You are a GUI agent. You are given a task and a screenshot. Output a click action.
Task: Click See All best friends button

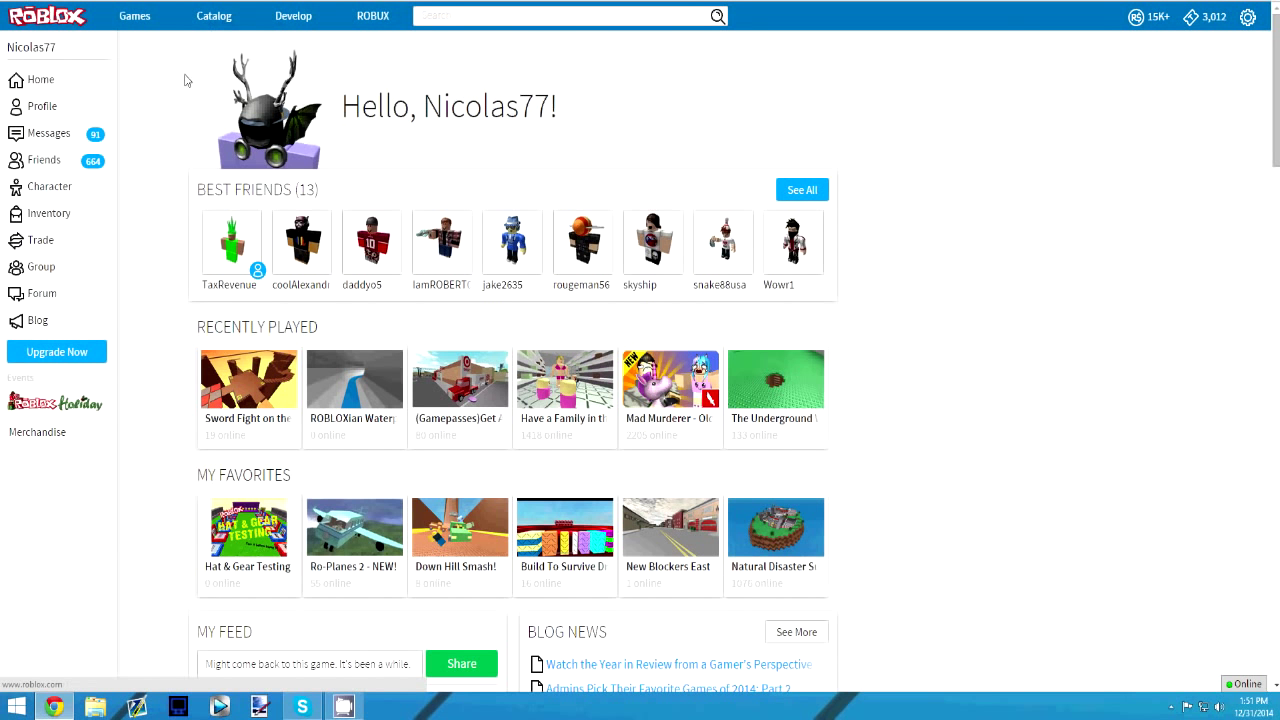coord(801,190)
